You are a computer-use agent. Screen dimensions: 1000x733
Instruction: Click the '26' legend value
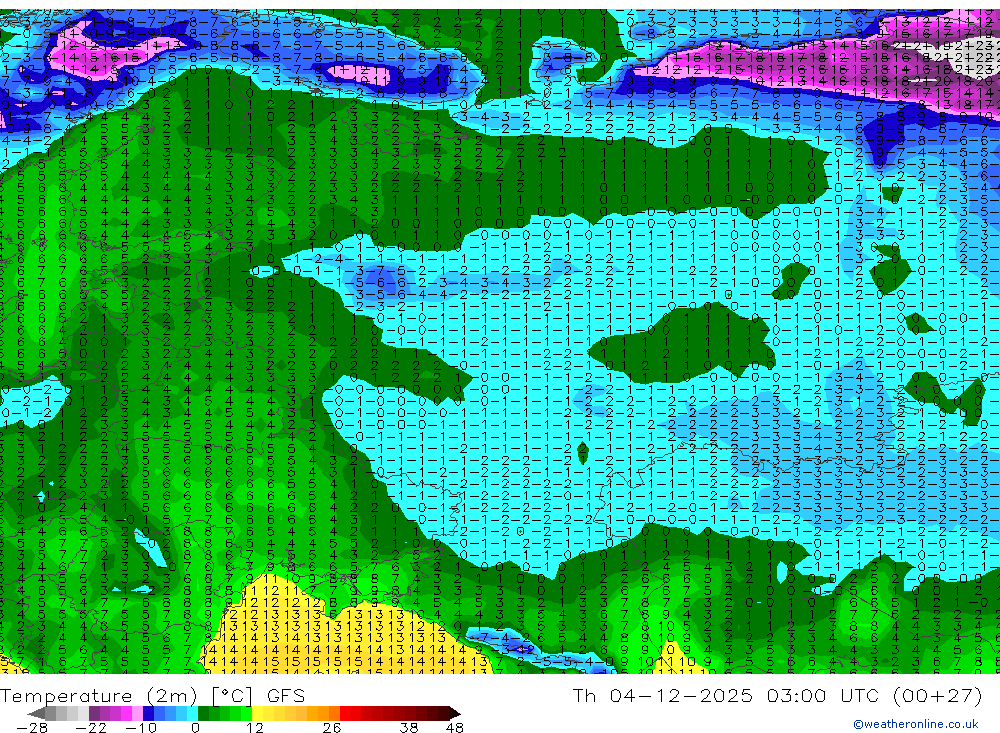[x=332, y=727]
